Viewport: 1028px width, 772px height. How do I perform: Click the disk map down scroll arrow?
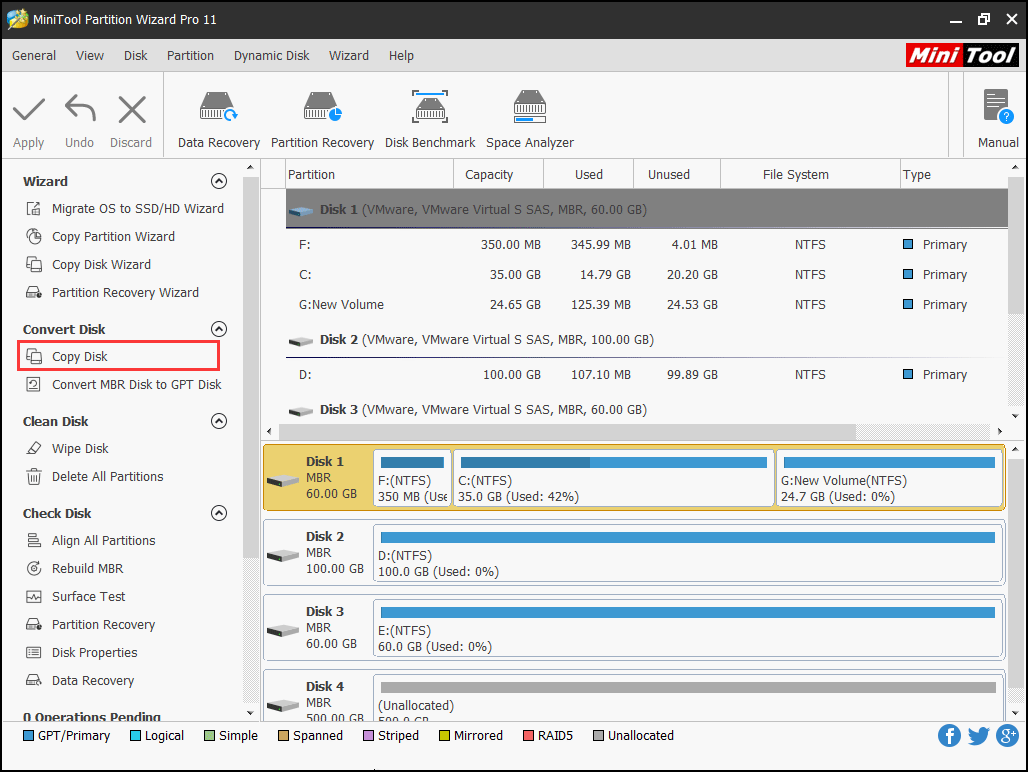click(1015, 712)
